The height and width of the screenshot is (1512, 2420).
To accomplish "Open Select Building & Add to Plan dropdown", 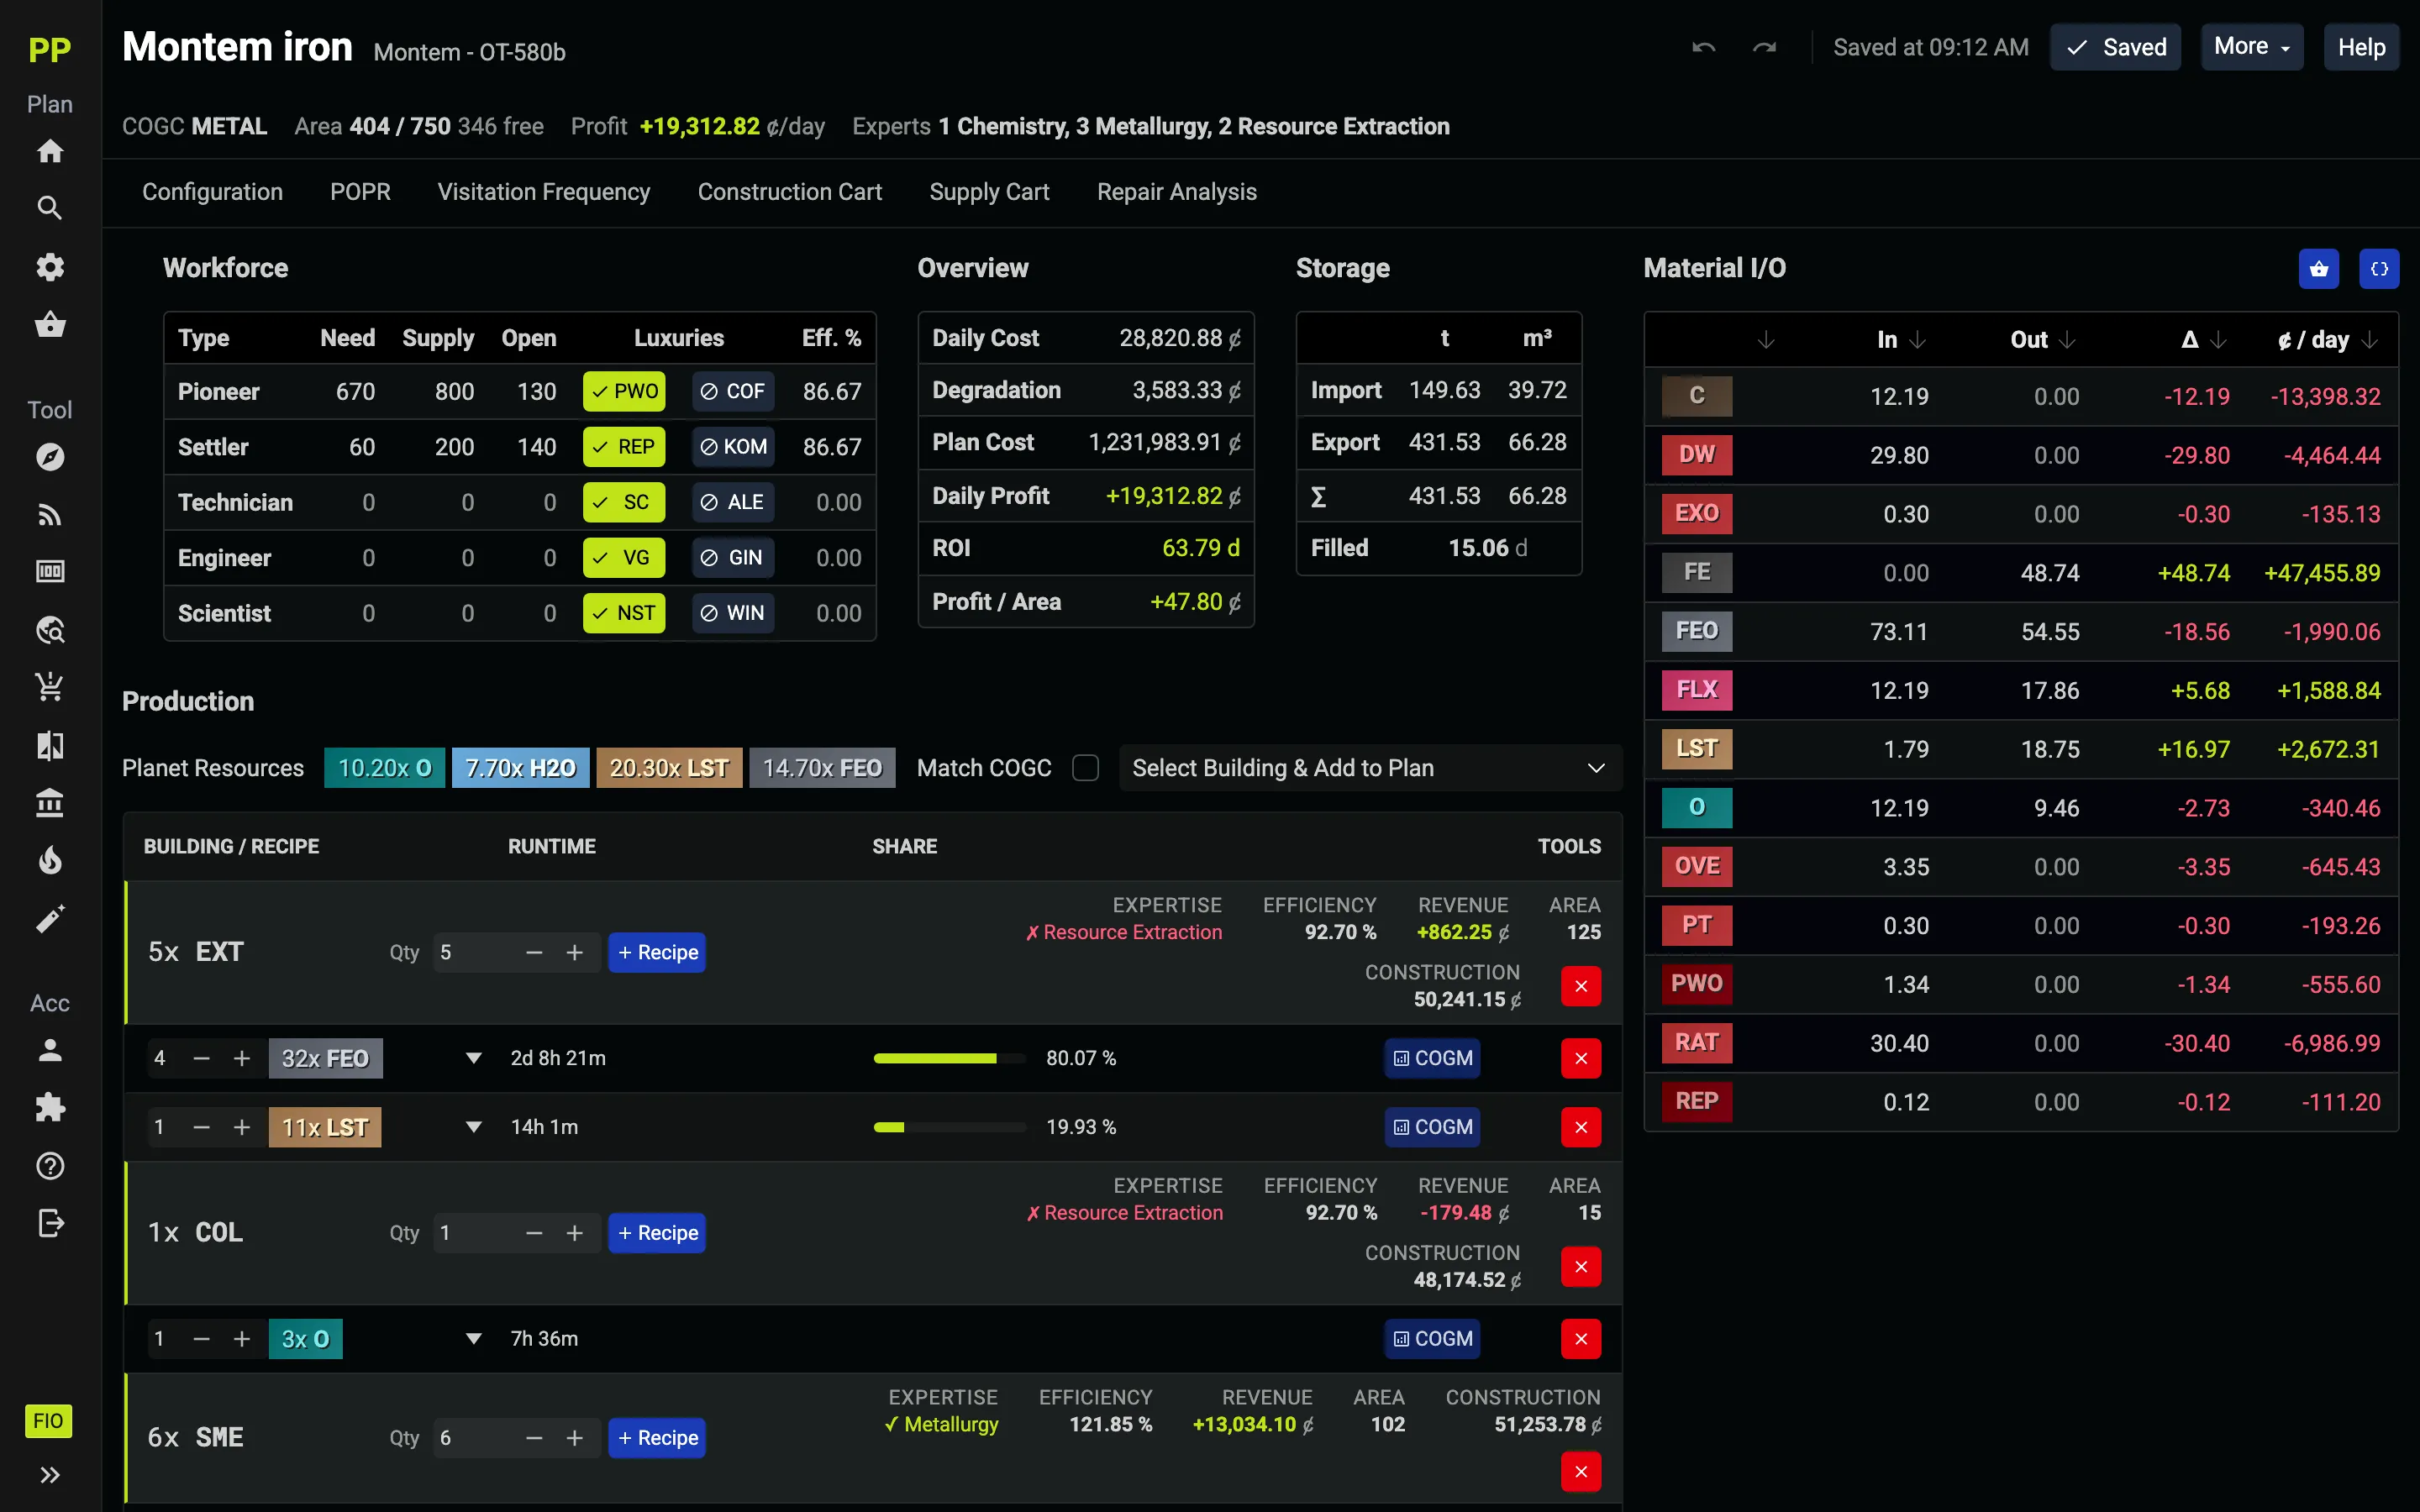I will pyautogui.click(x=1369, y=768).
